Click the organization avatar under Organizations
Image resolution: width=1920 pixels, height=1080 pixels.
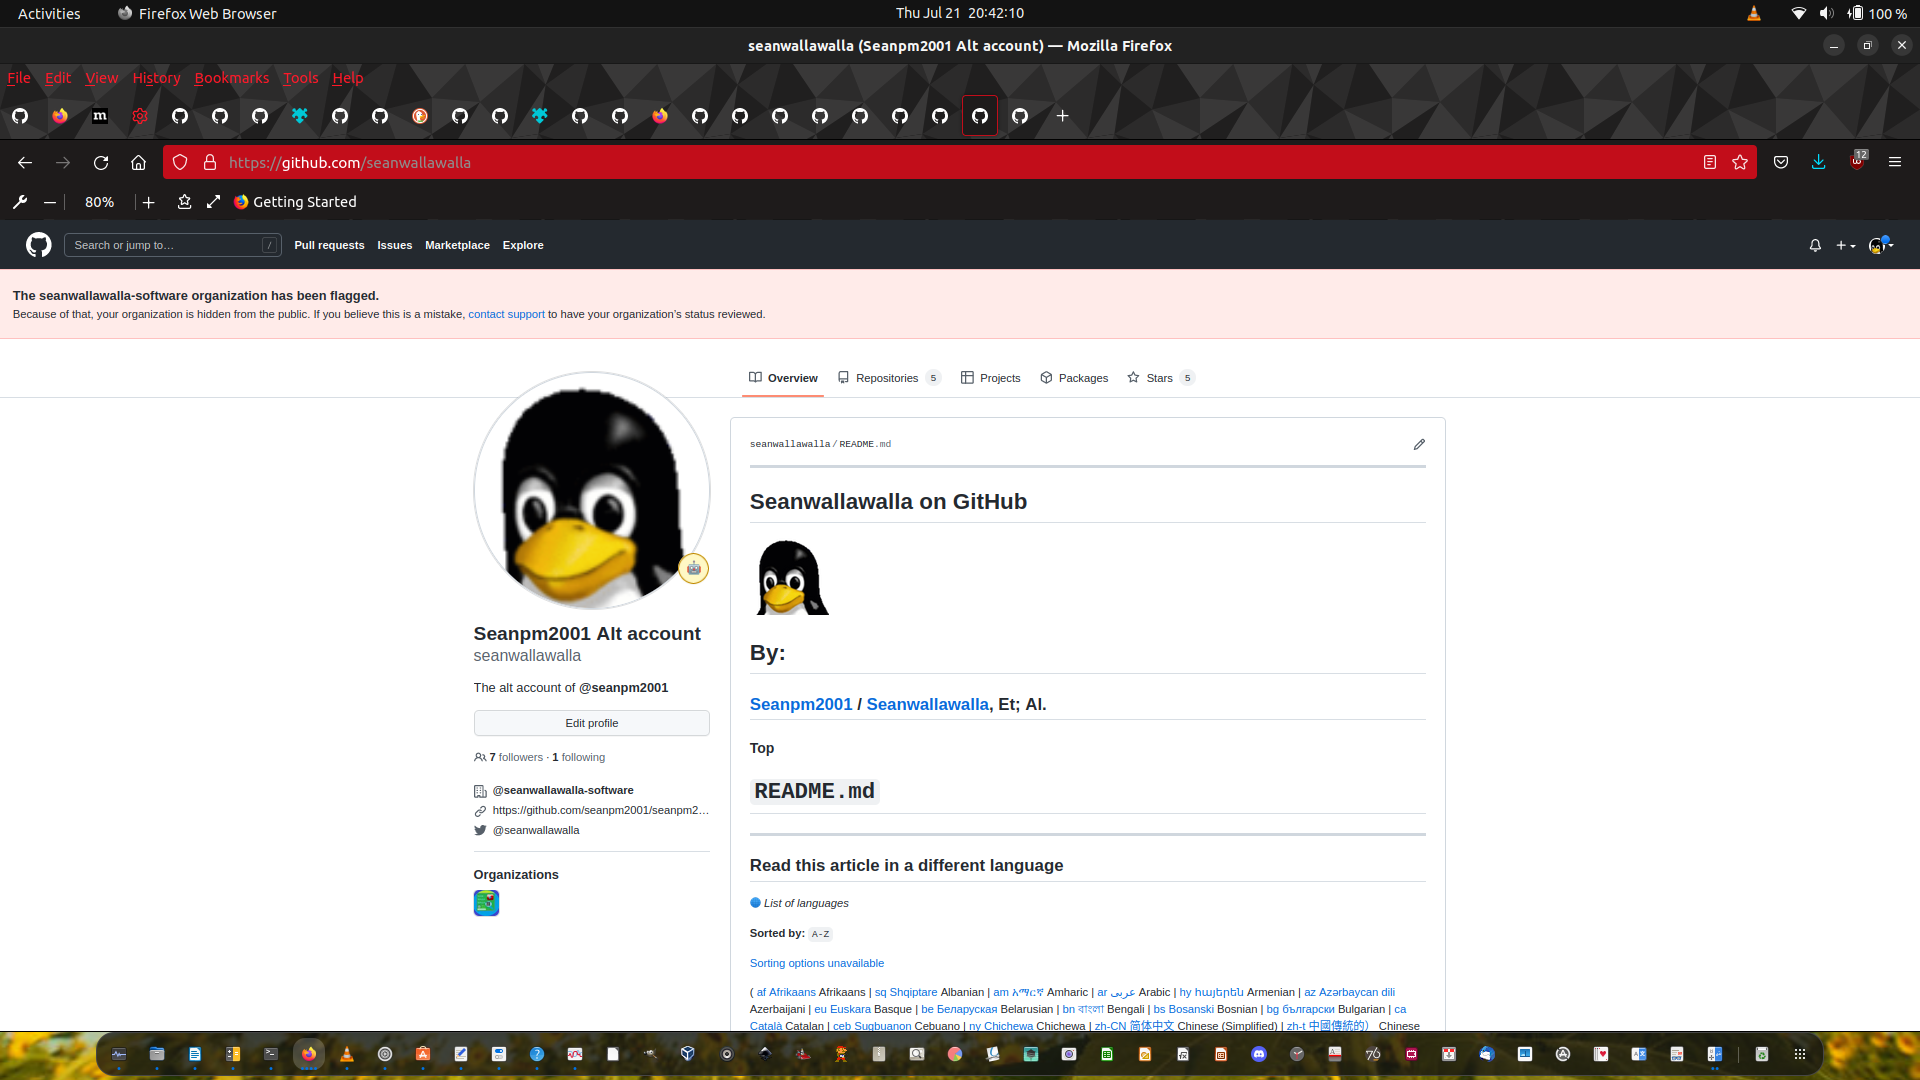tap(486, 903)
